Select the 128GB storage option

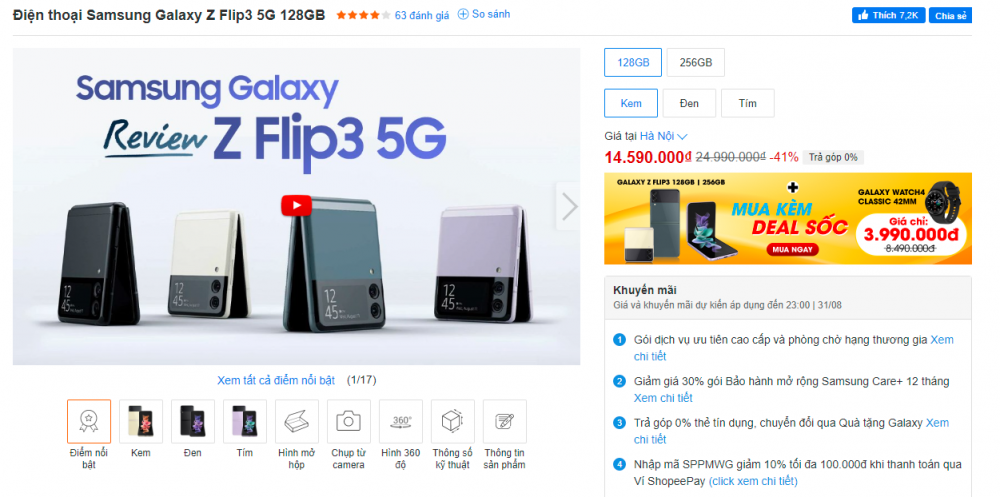click(633, 63)
